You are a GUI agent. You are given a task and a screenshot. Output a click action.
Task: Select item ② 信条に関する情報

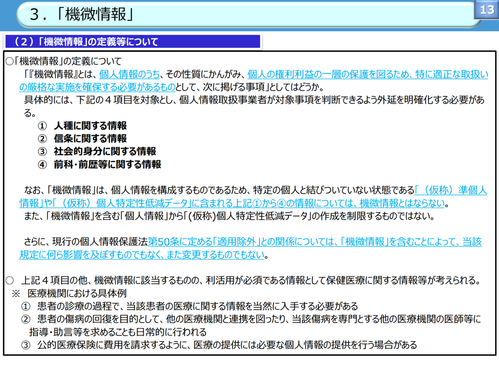coord(82,138)
